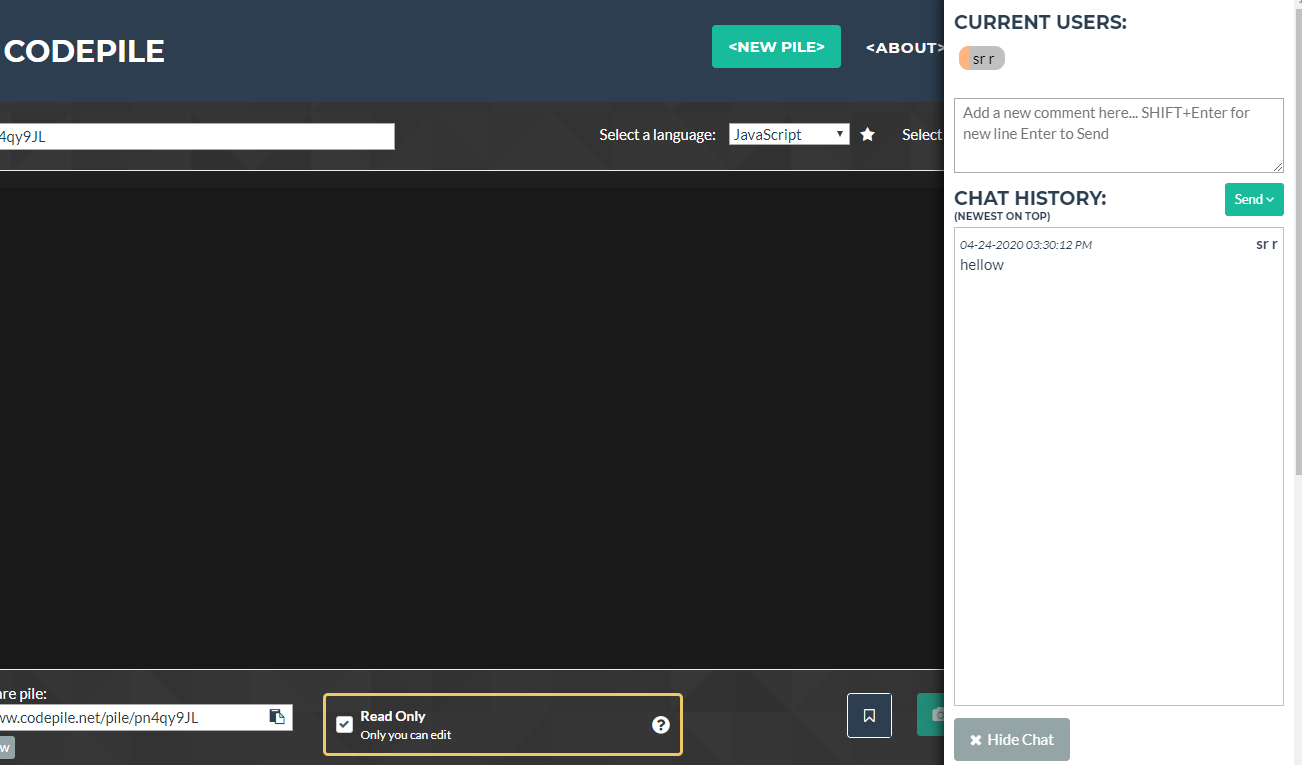Click the chat timestamp '04-24-2020 03:30:12 PM'
The height and width of the screenshot is (765, 1302).
point(1026,245)
